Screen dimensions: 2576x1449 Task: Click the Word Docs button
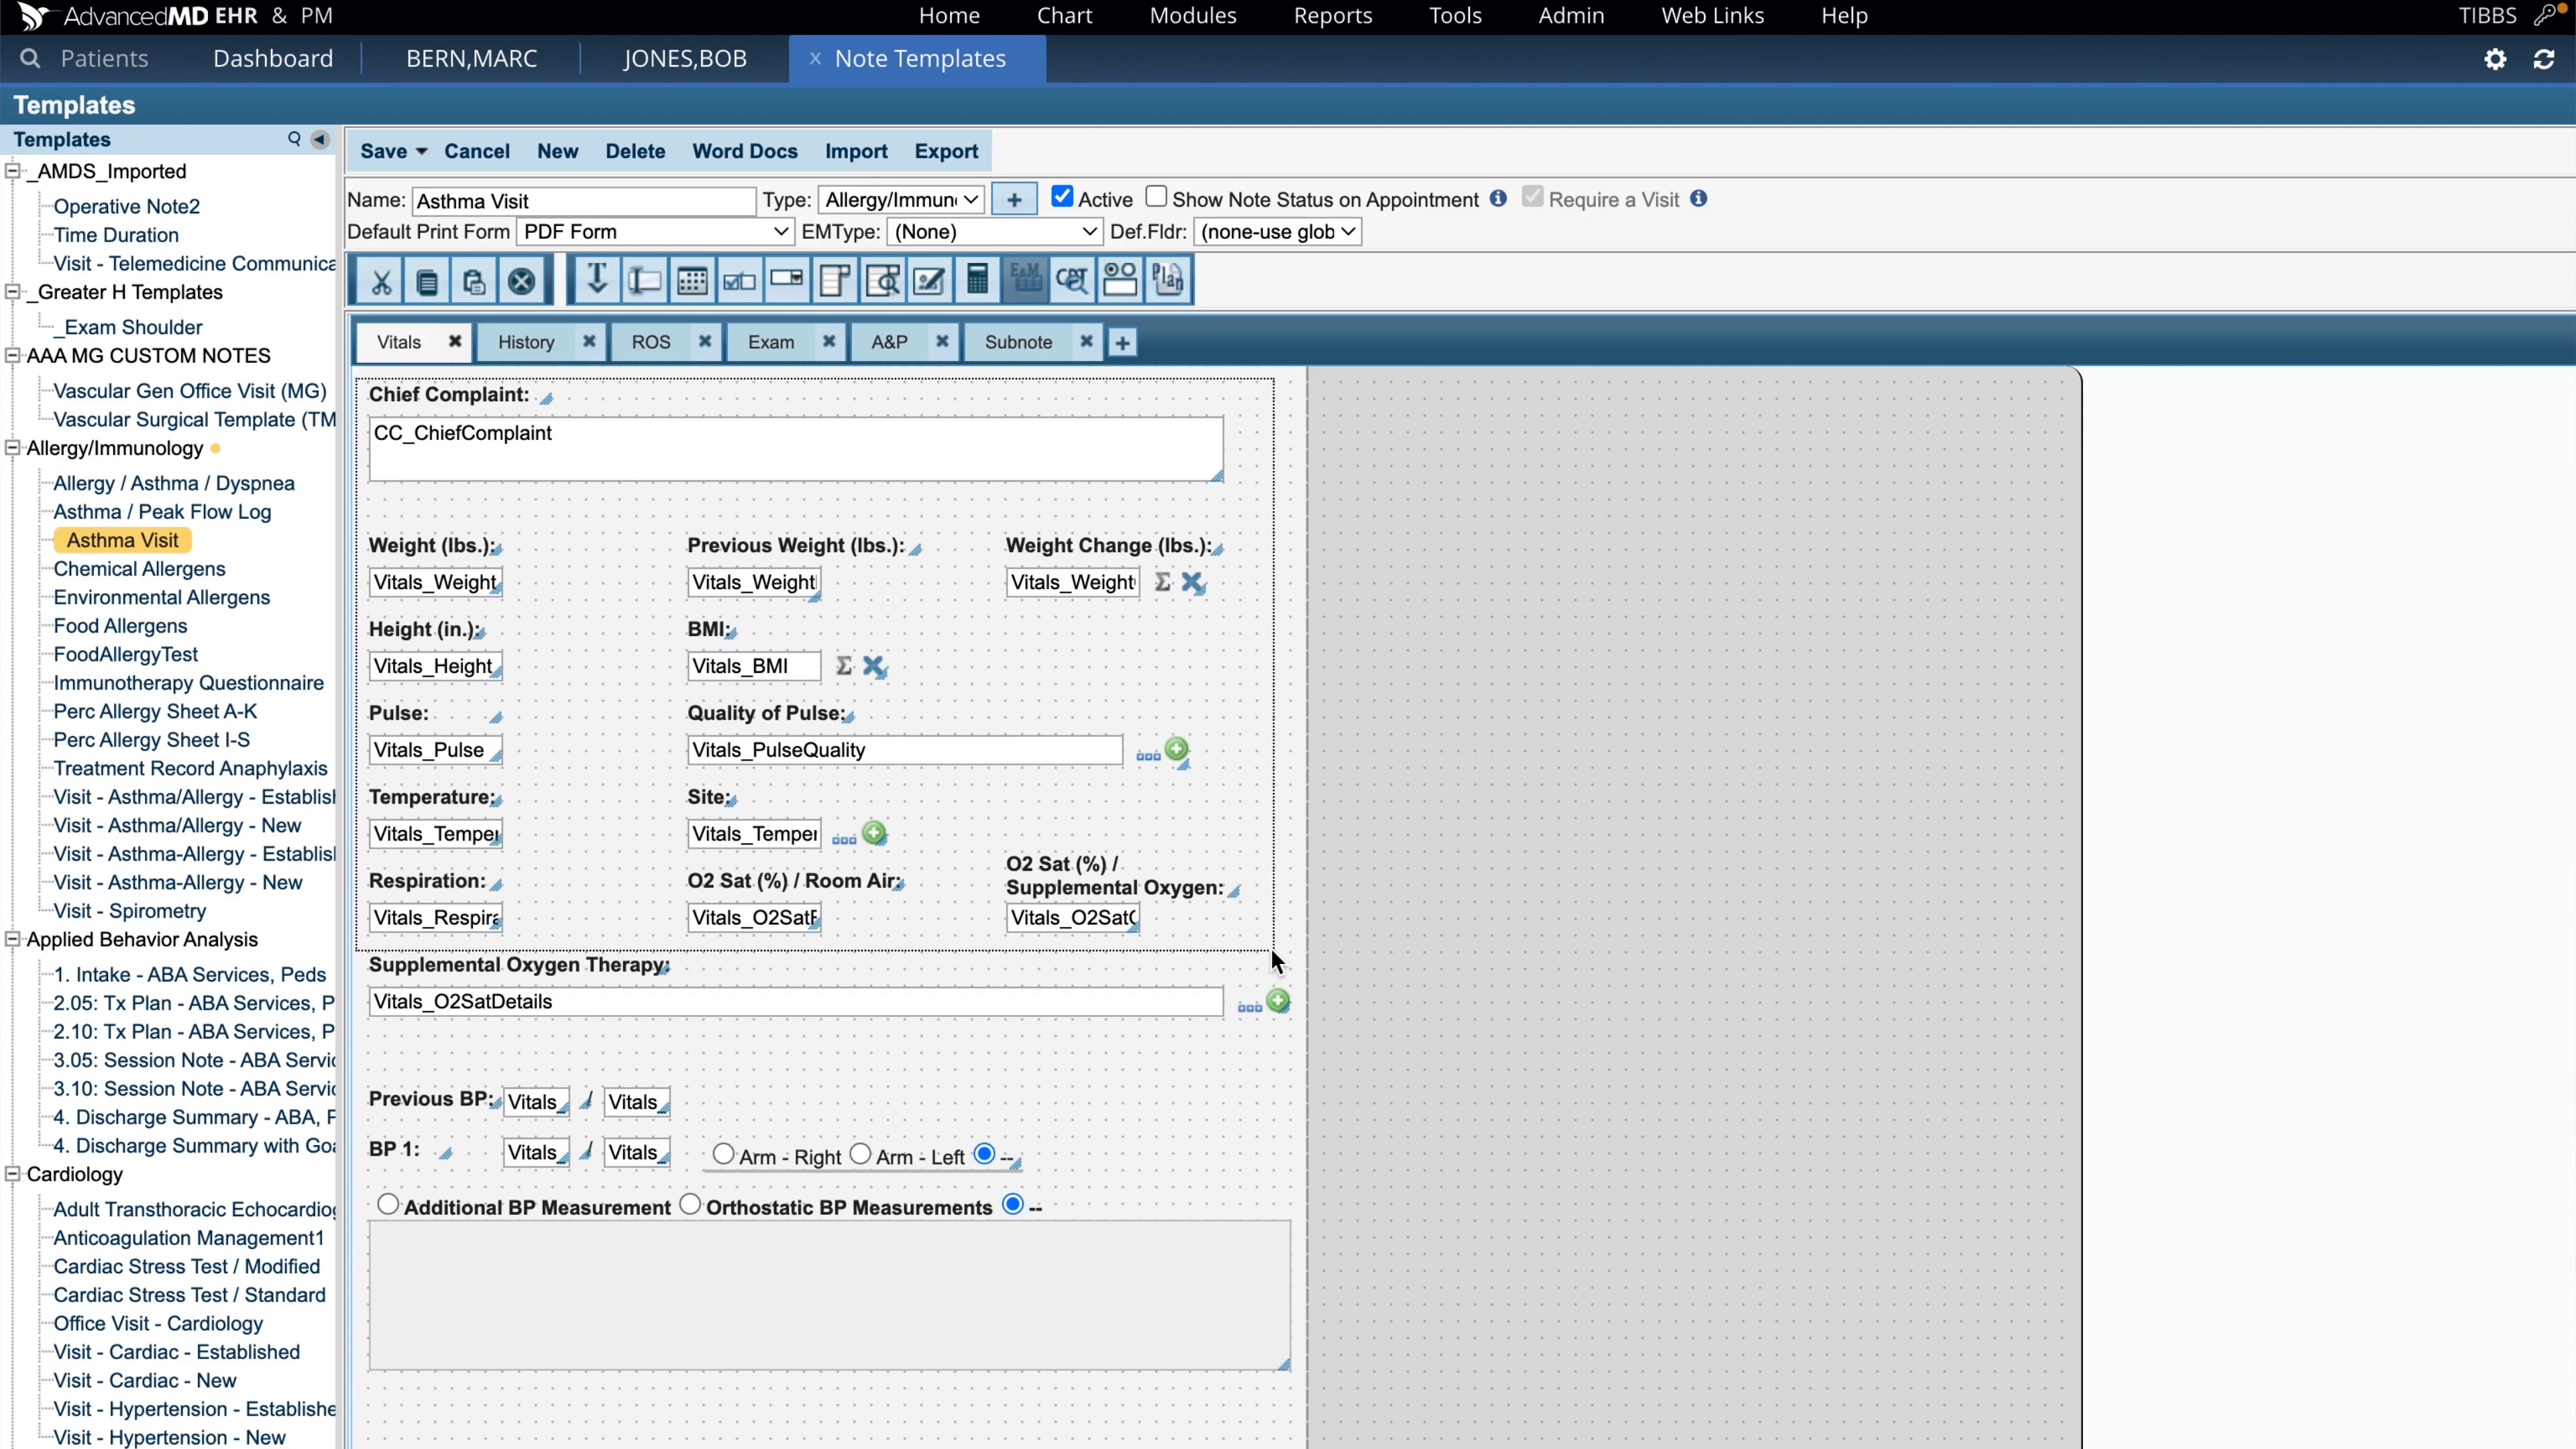(745, 151)
